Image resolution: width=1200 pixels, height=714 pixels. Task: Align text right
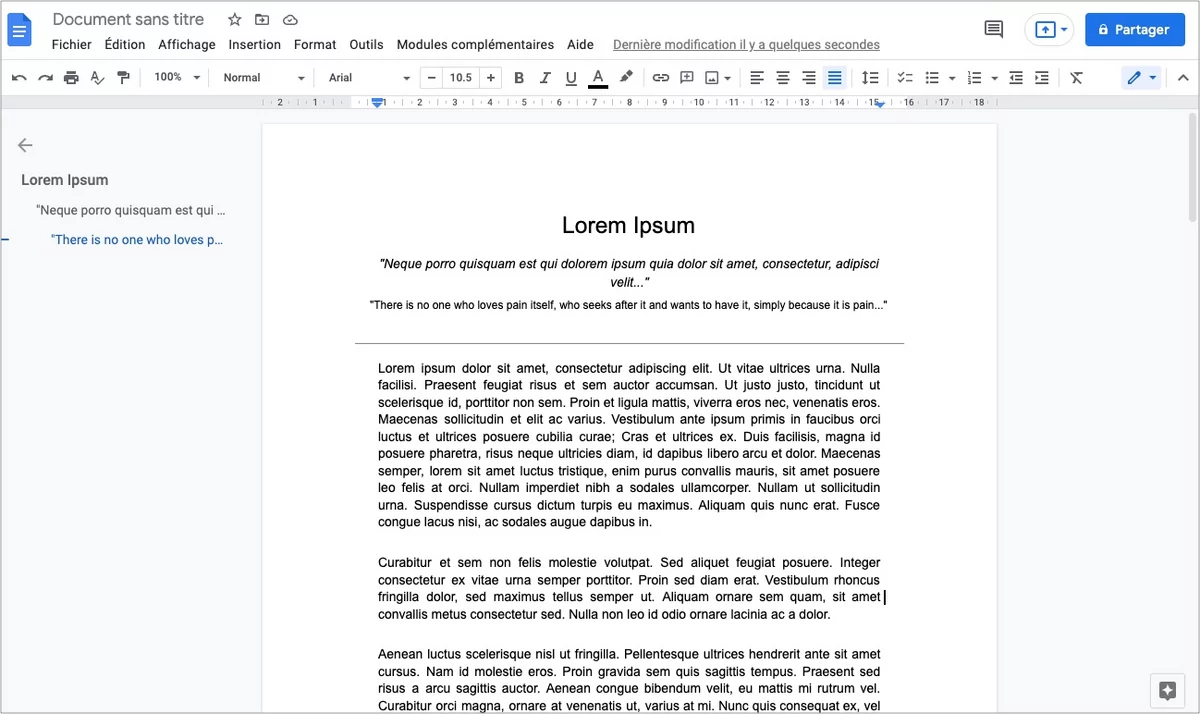(809, 77)
